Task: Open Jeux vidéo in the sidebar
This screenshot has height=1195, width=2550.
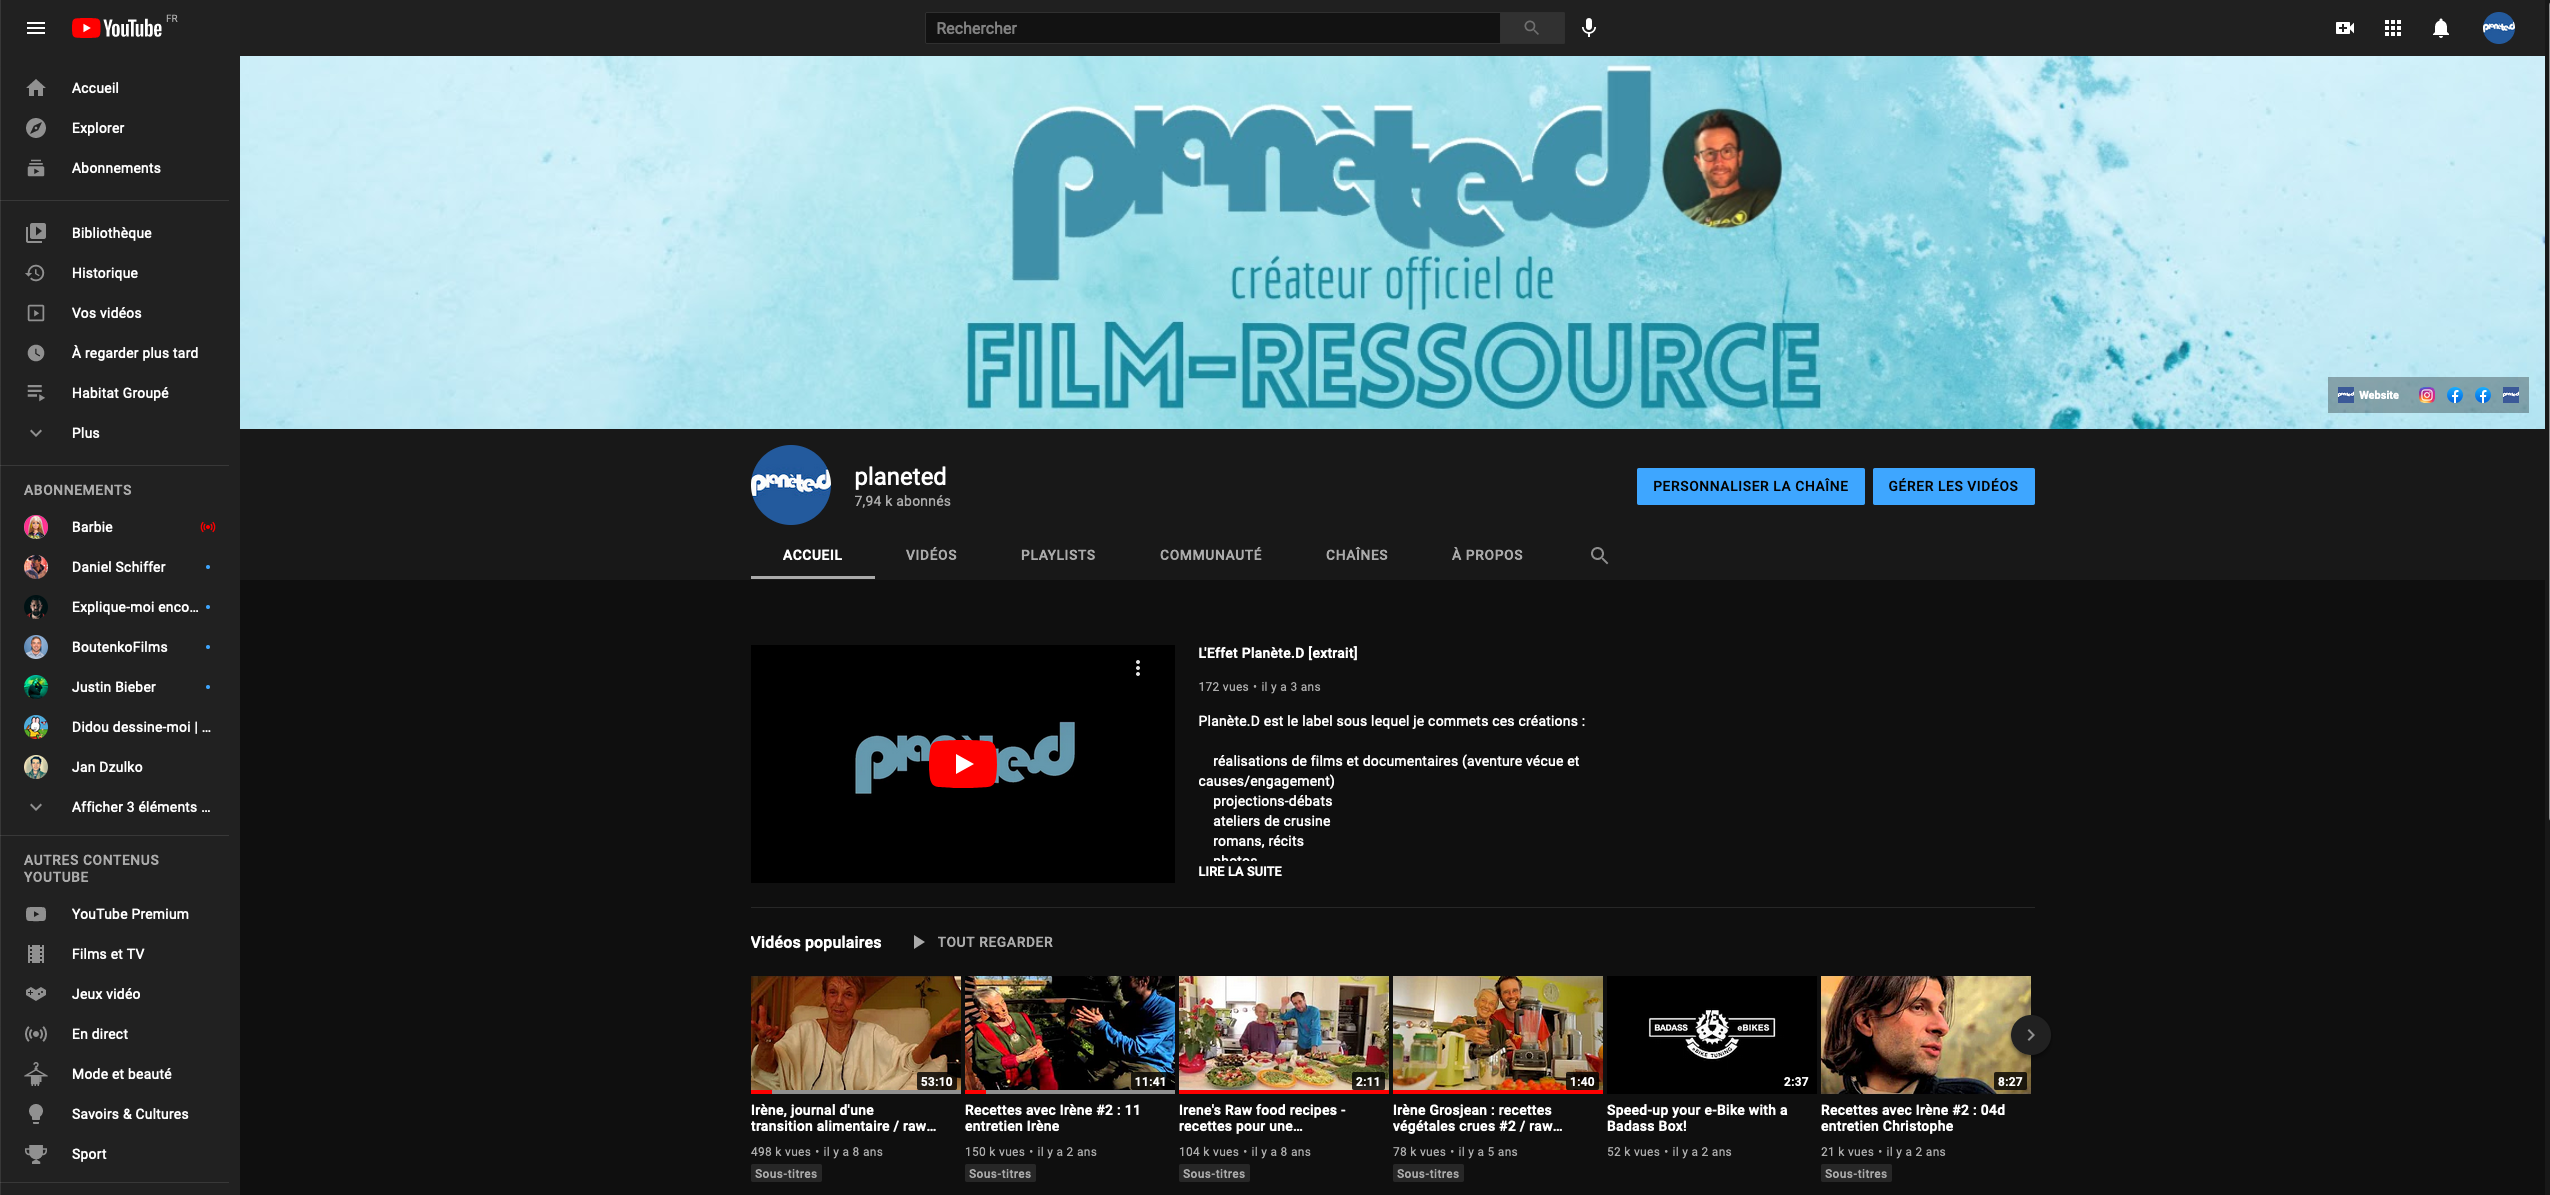Action: point(120,994)
